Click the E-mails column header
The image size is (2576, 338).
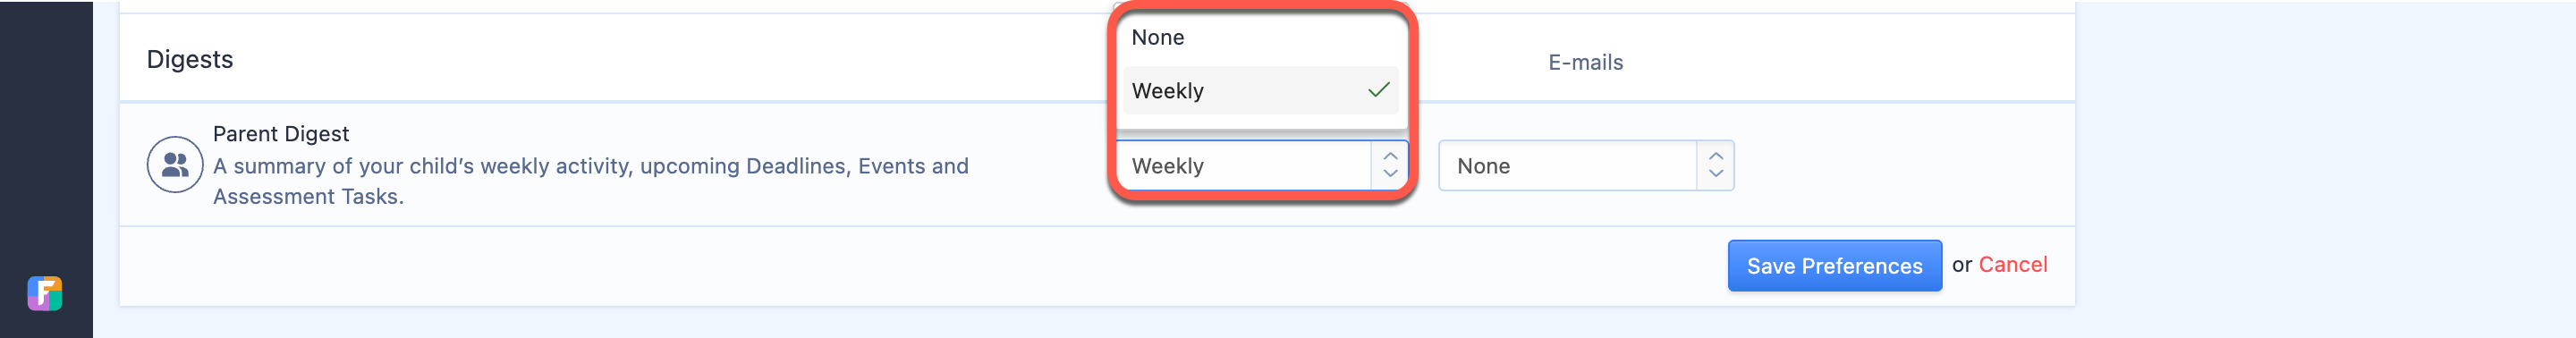point(1585,62)
